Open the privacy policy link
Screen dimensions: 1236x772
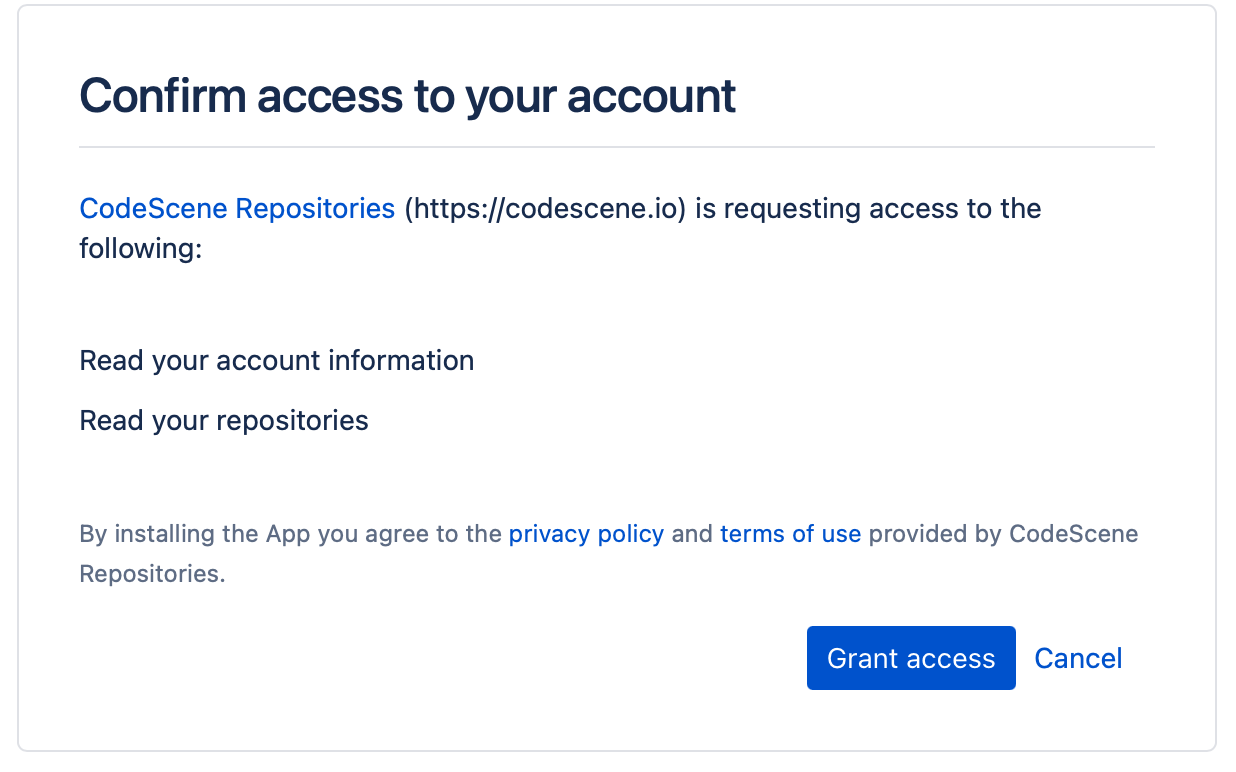click(x=586, y=534)
